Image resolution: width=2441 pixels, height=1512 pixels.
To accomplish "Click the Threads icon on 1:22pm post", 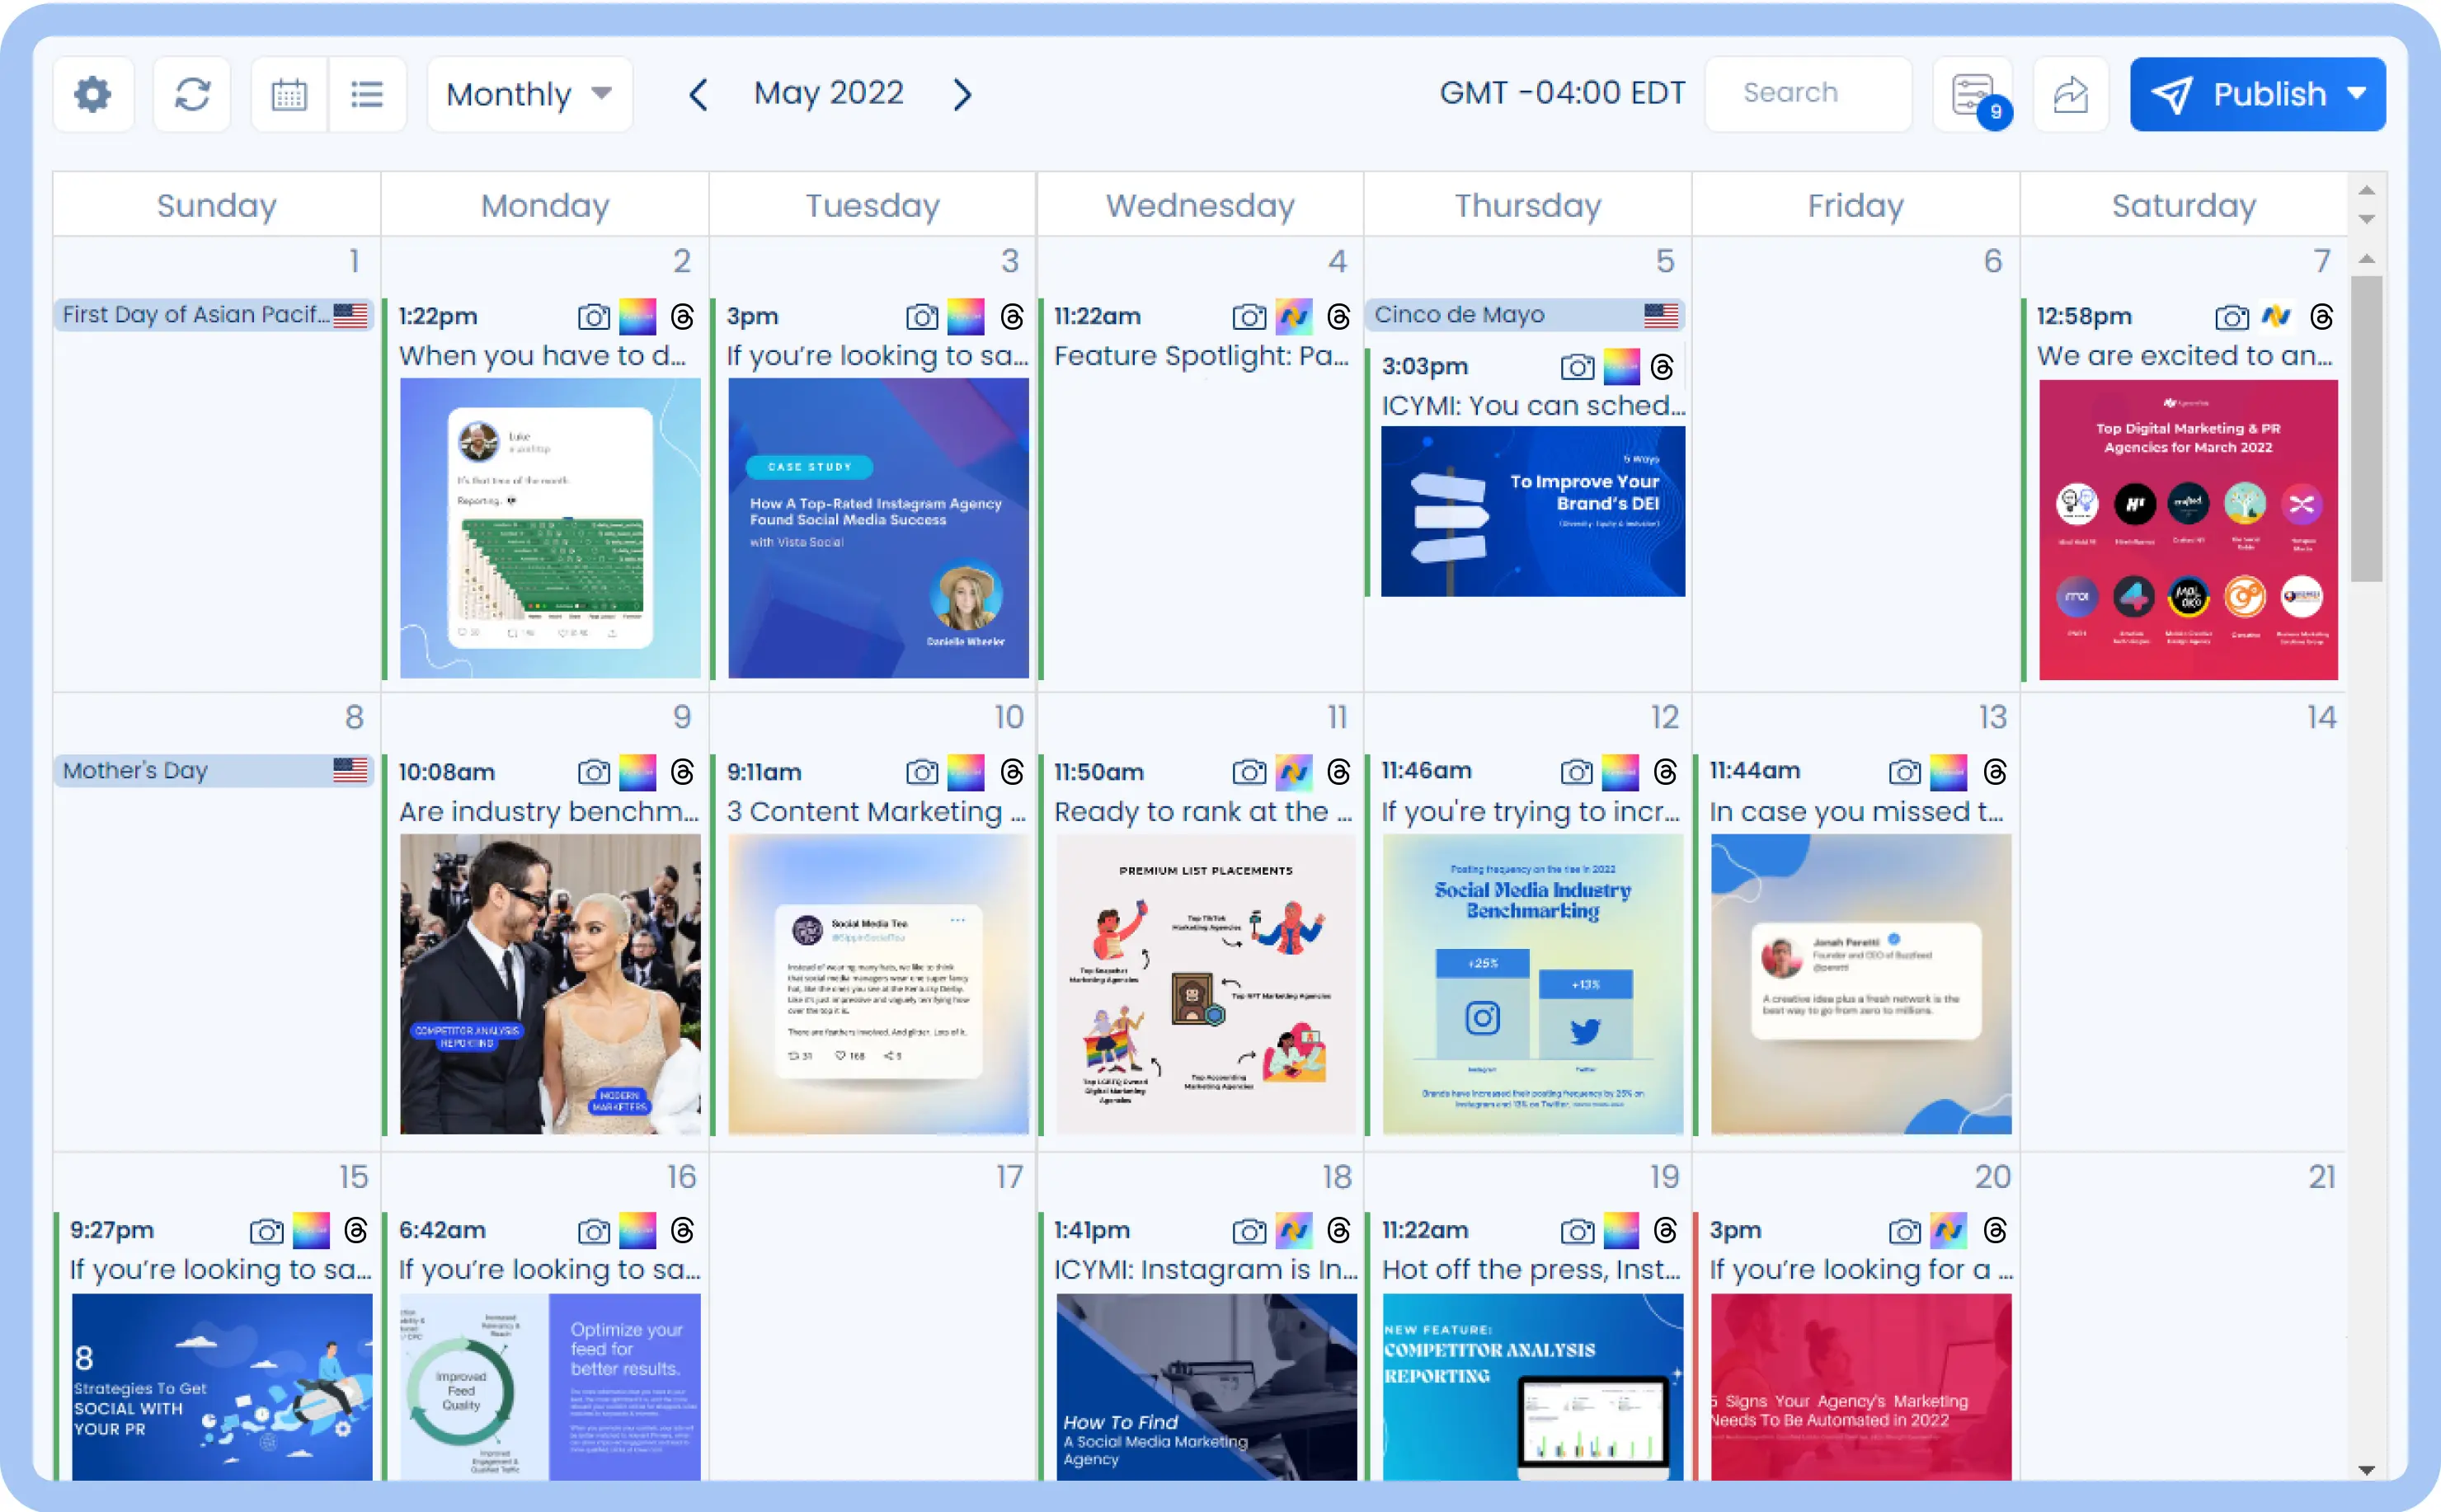I will [682, 317].
